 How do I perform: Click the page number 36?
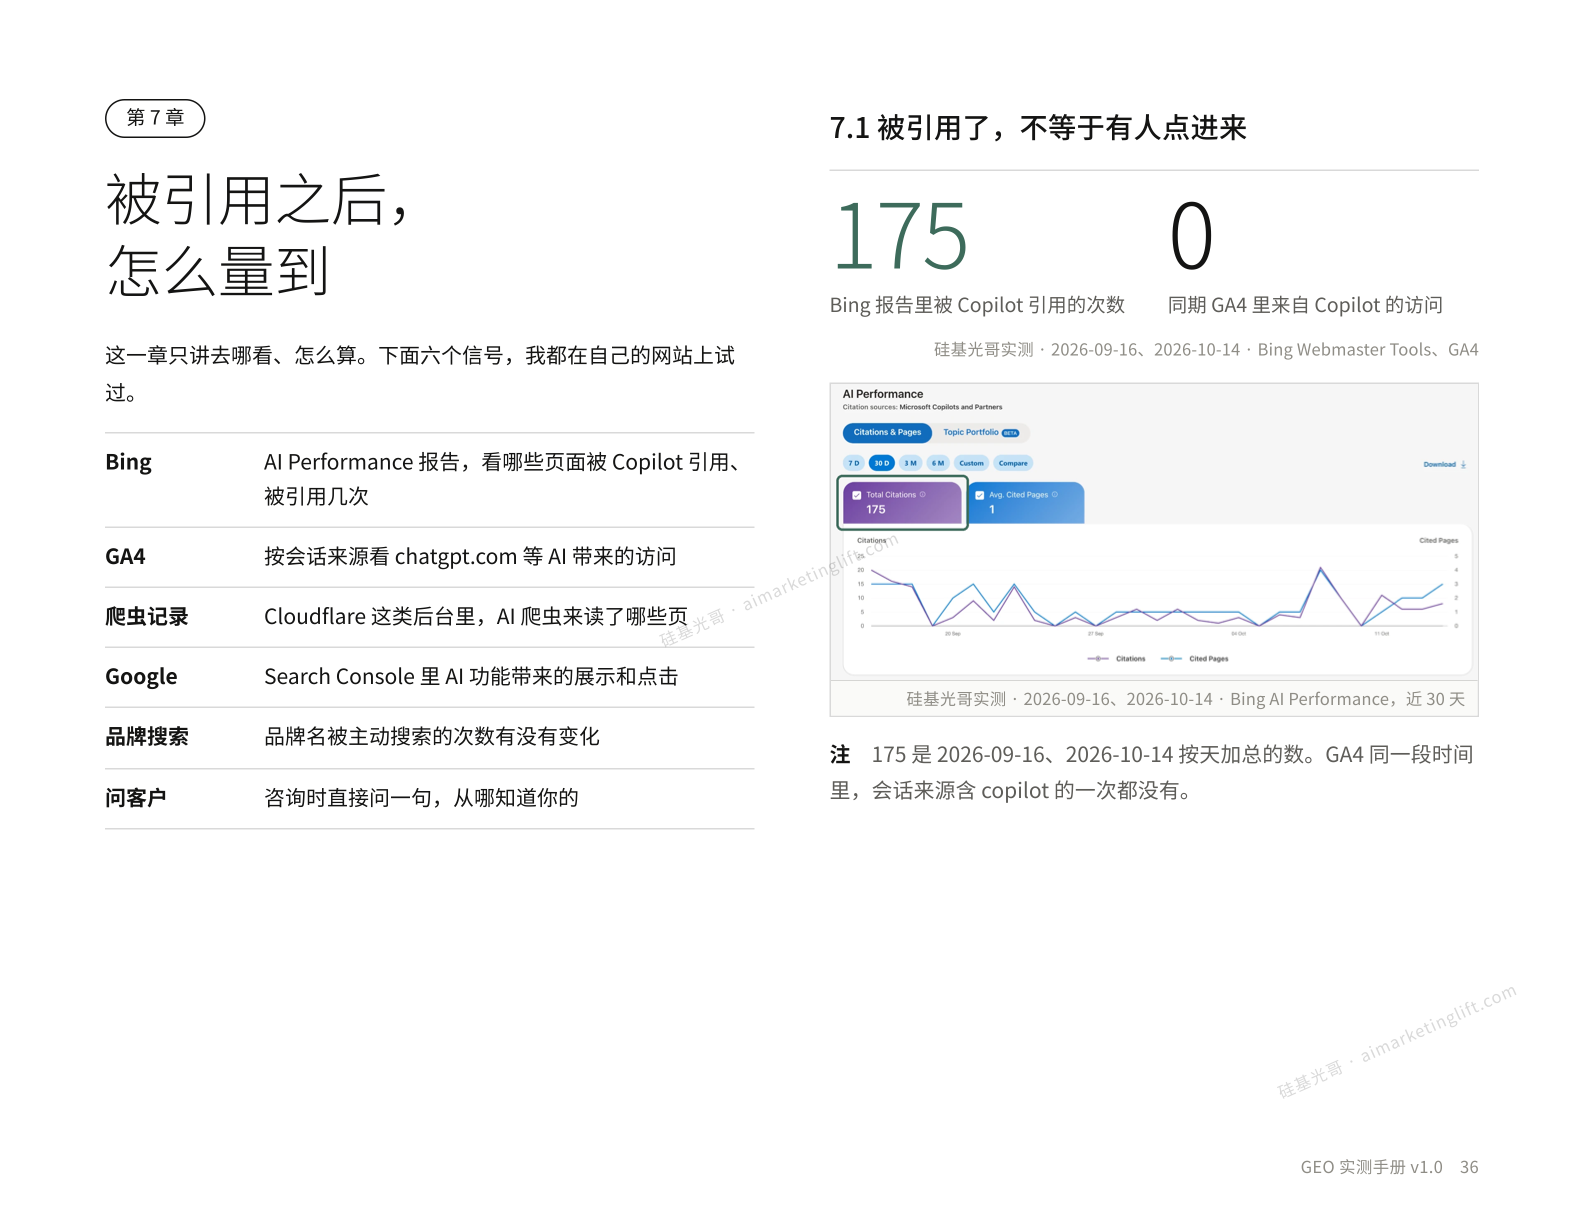point(1469,1167)
